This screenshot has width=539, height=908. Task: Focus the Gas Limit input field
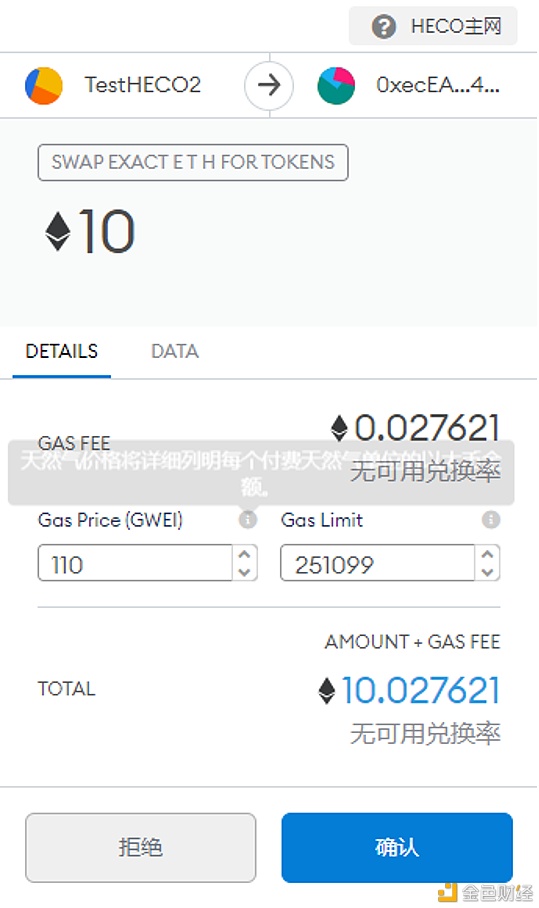point(377,563)
